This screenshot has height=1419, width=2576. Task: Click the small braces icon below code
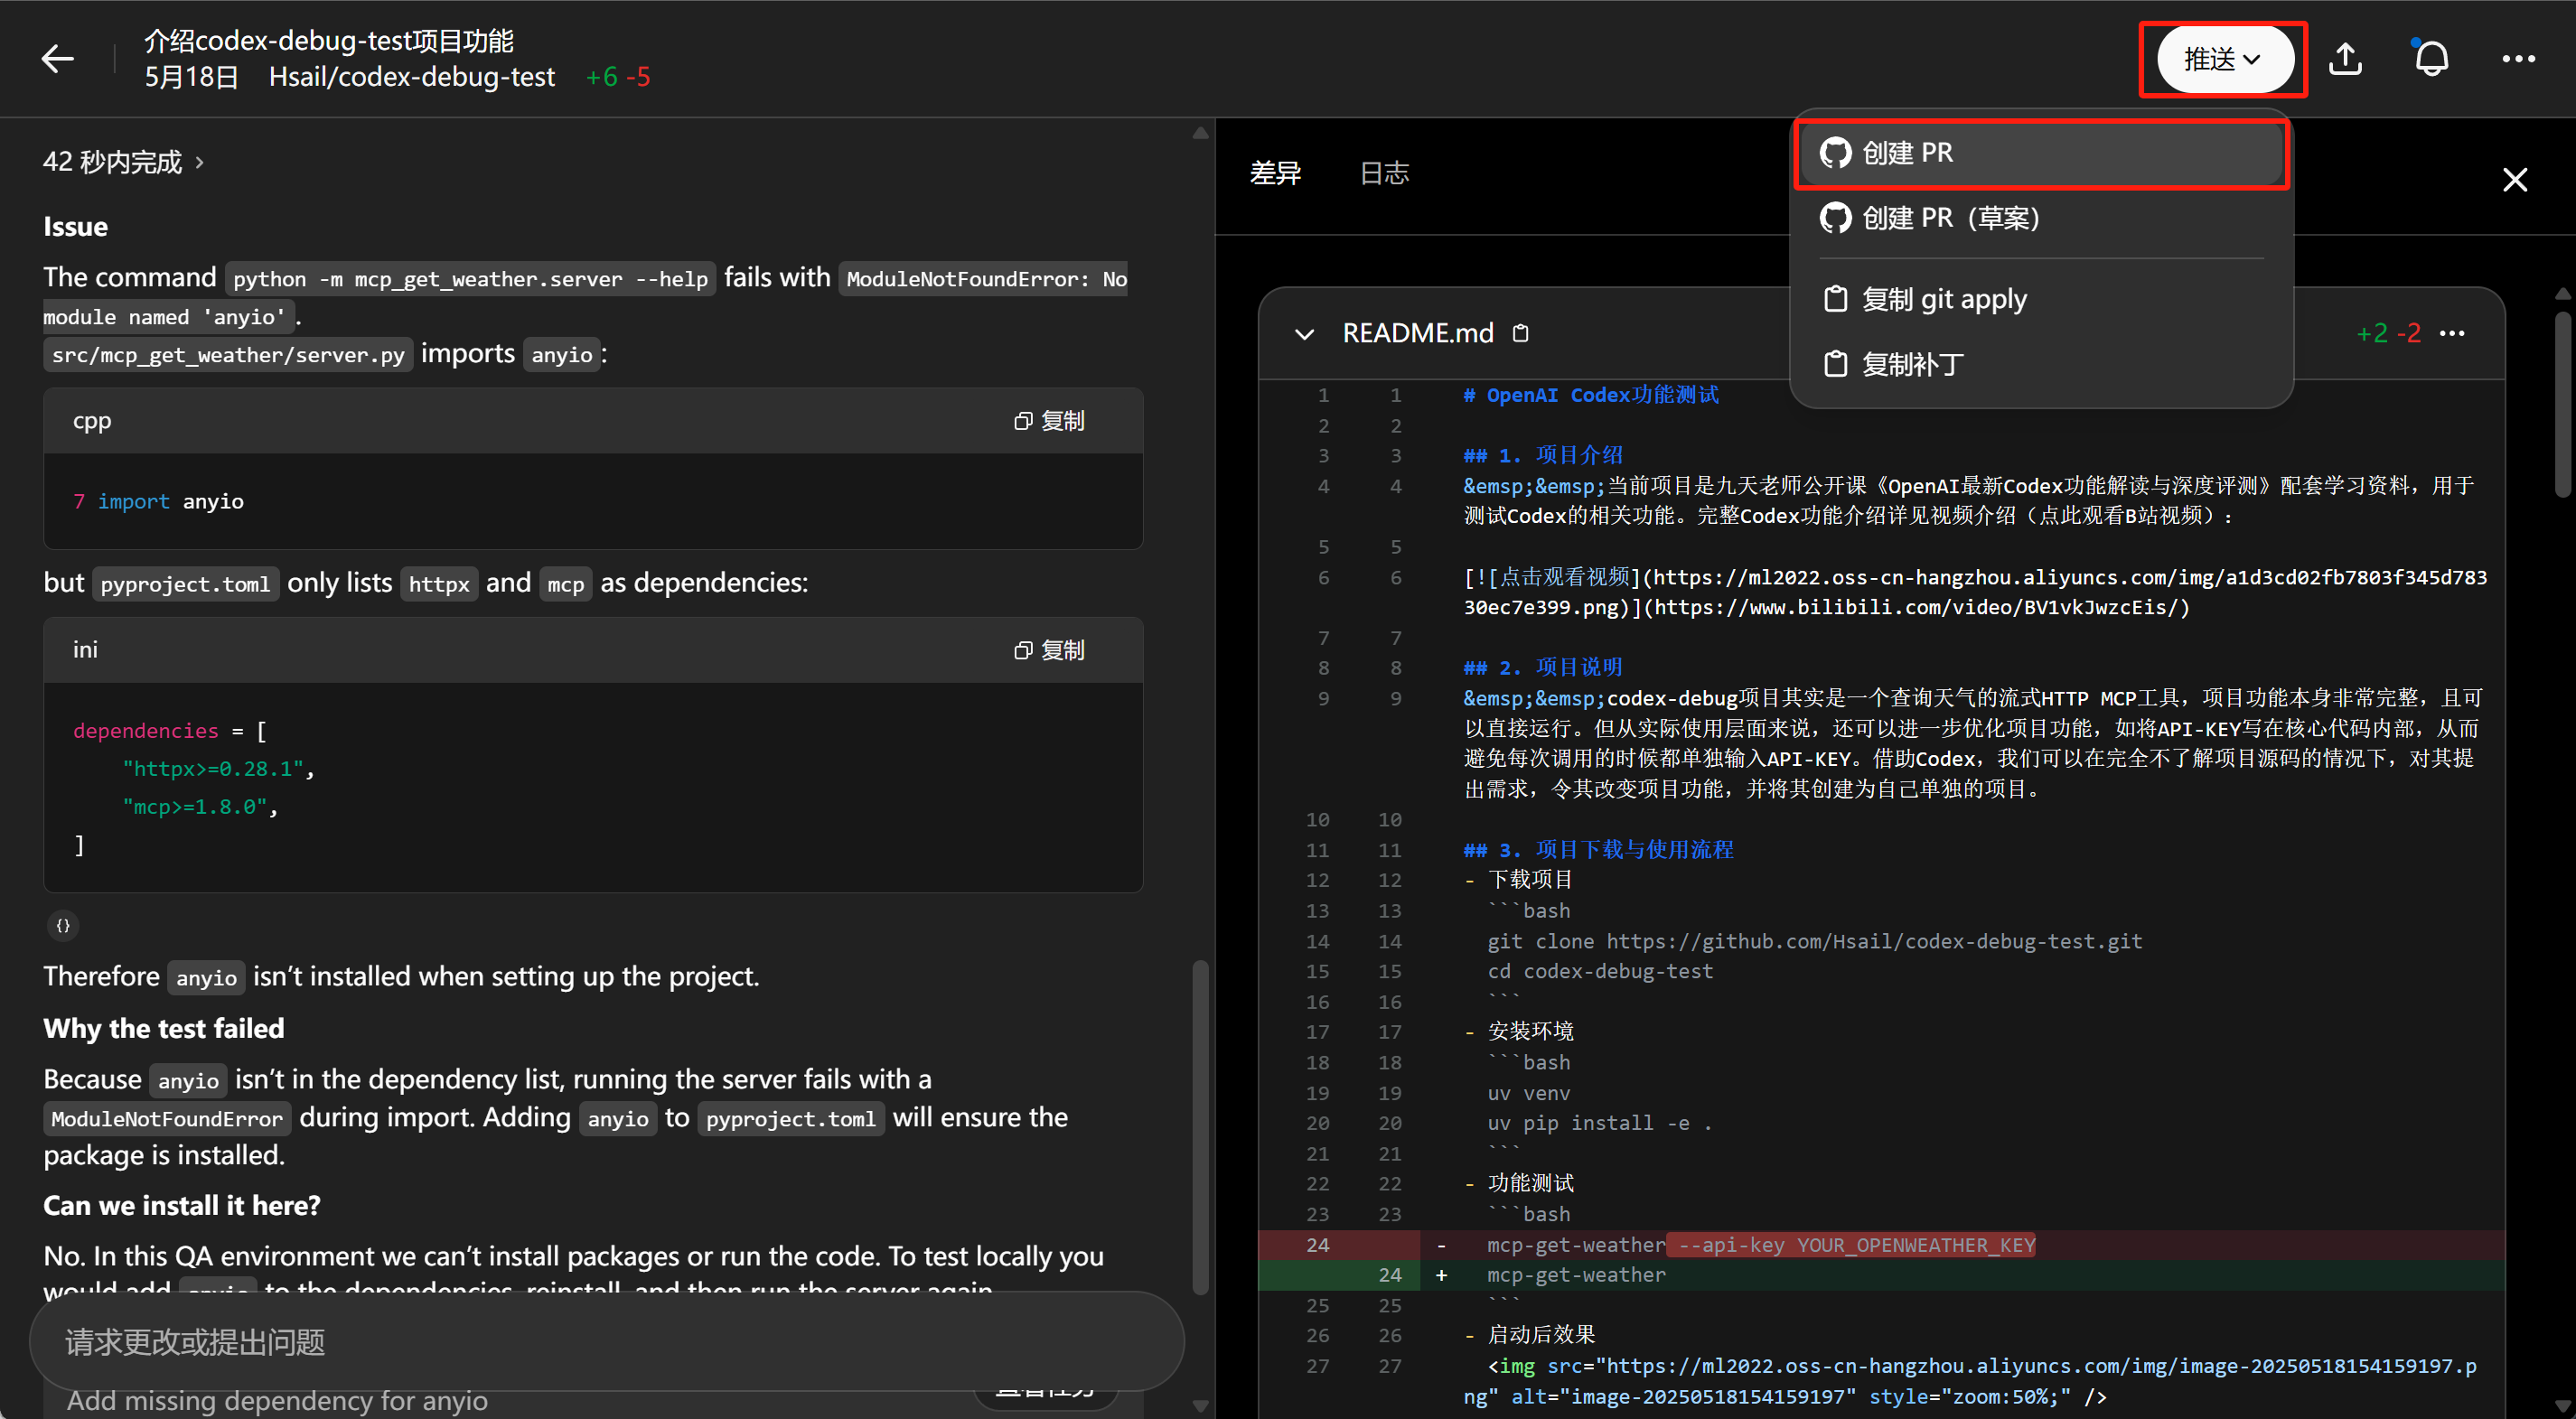pos(63,926)
